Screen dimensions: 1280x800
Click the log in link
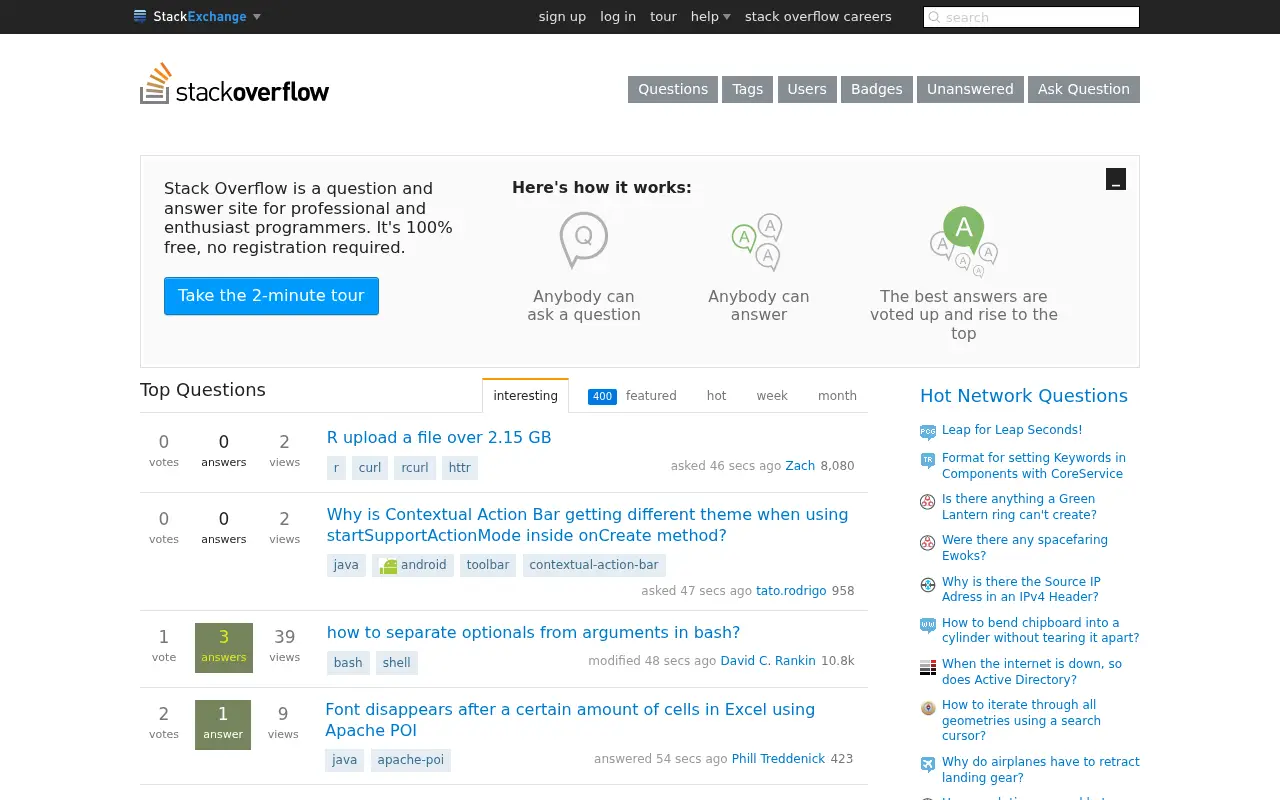tap(618, 16)
